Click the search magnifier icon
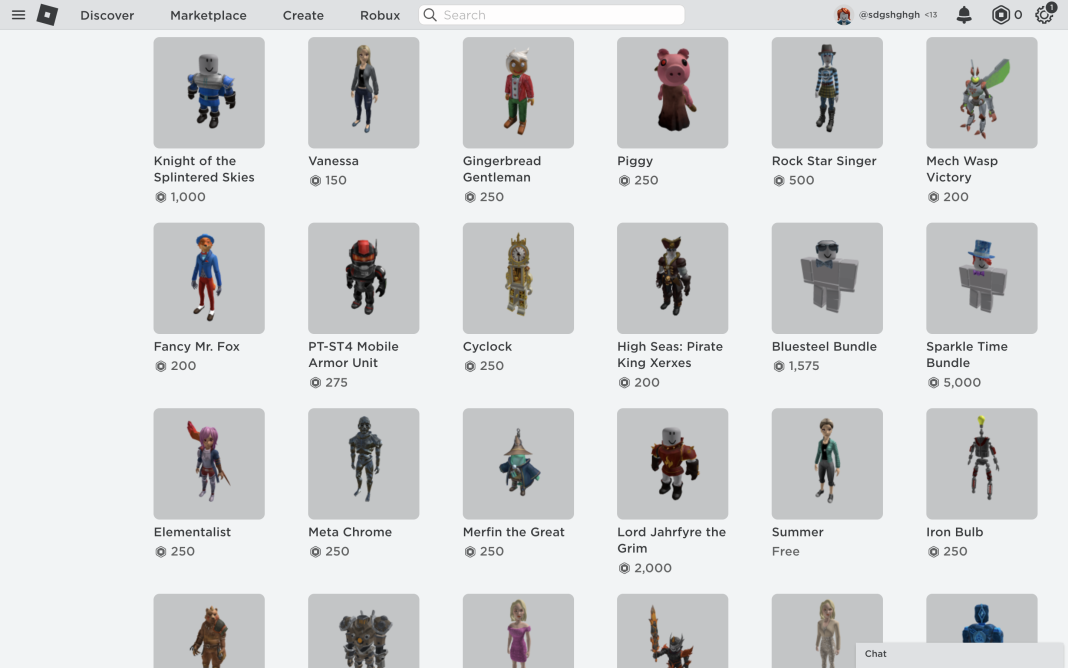The image size is (1068, 668). pos(430,14)
